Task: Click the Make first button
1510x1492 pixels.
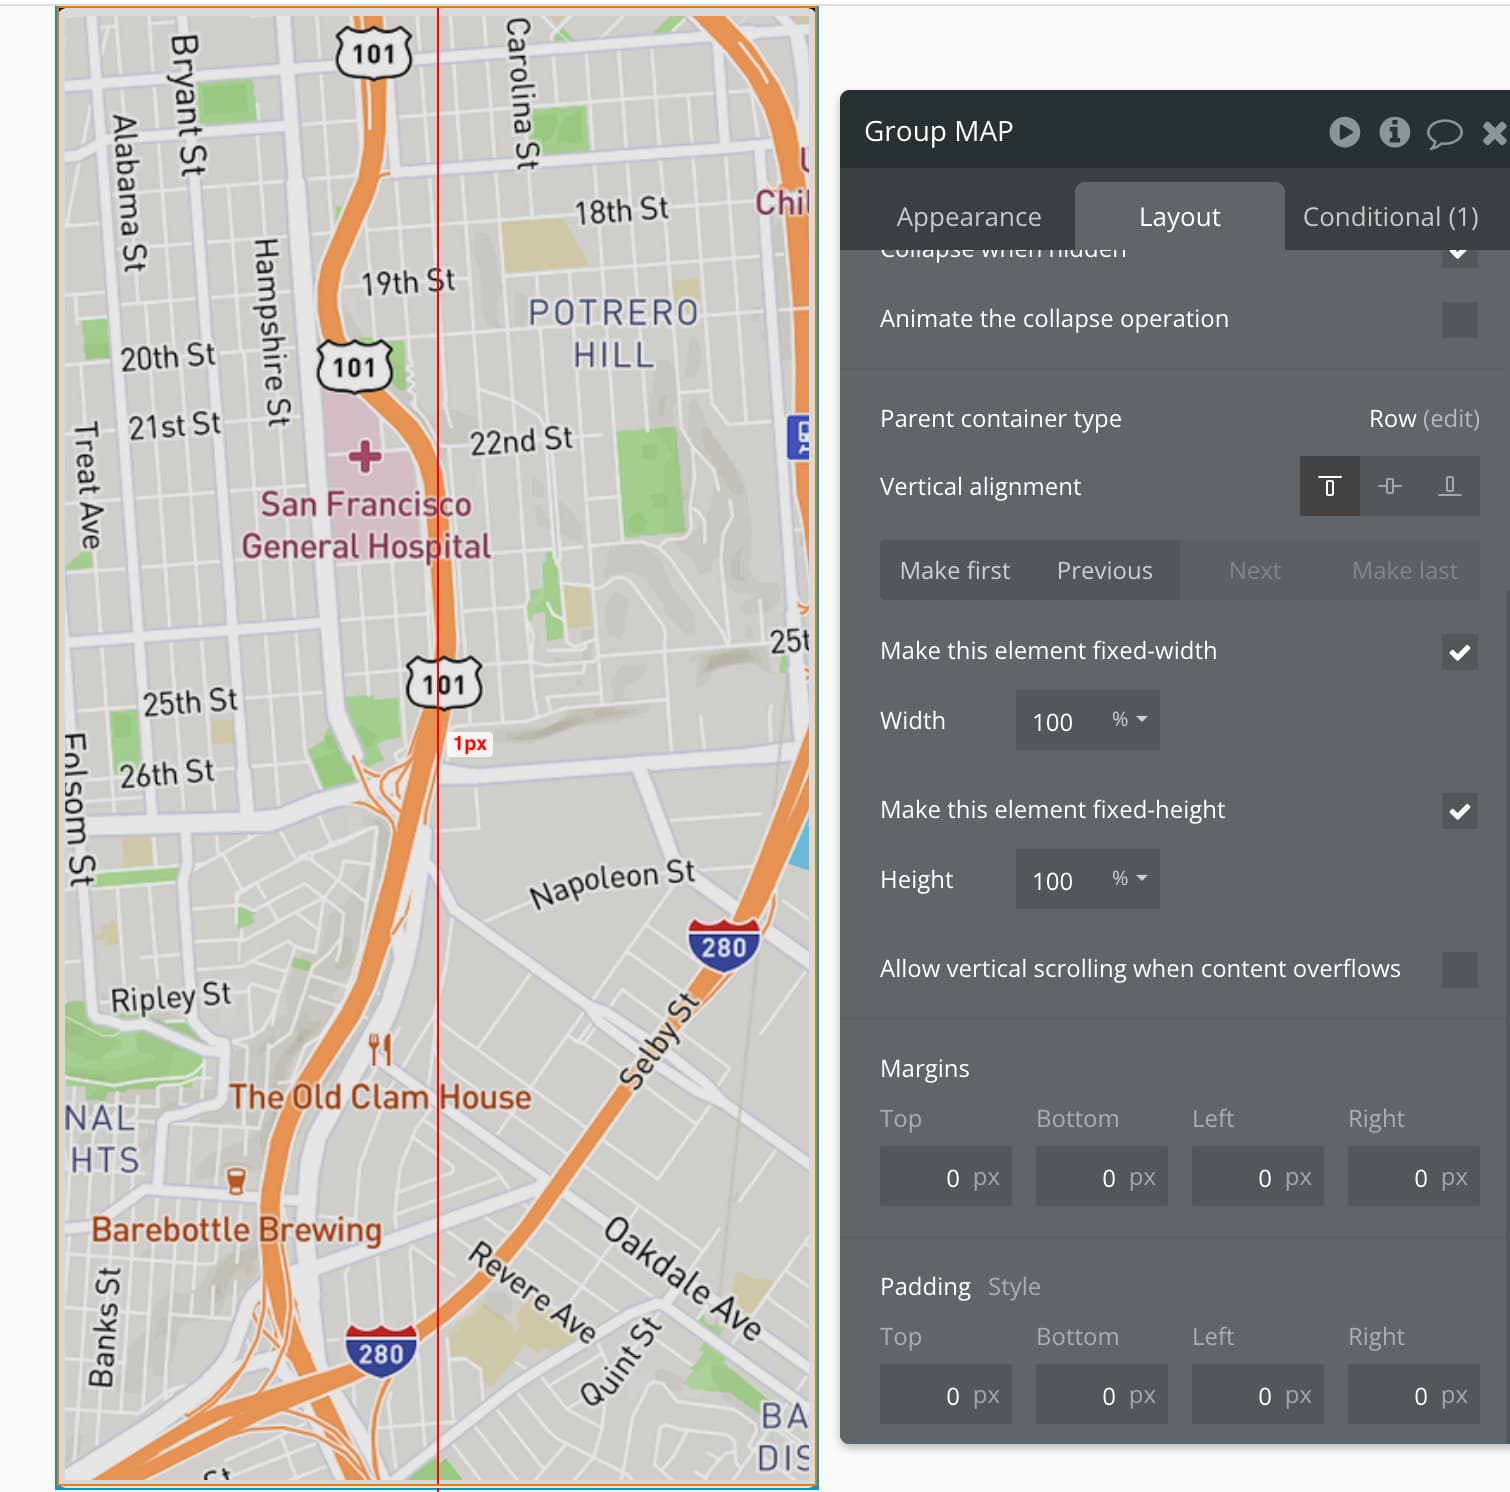Action: tap(954, 570)
